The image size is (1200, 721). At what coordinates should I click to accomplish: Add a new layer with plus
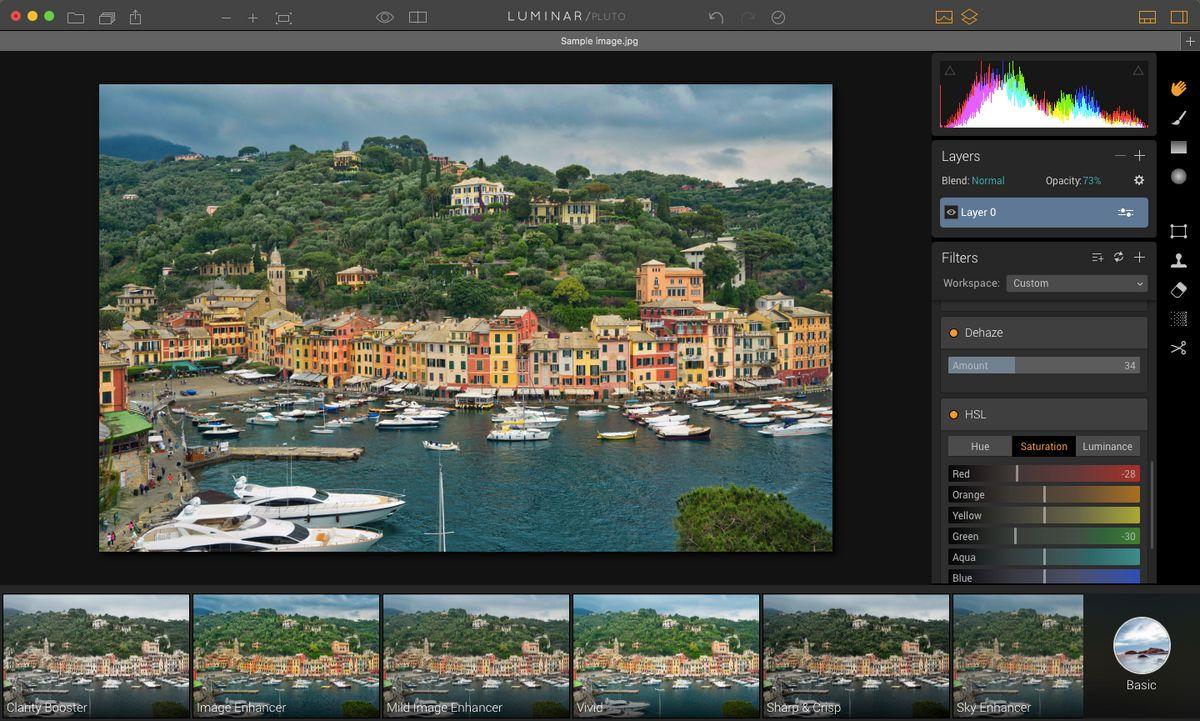click(x=1139, y=156)
